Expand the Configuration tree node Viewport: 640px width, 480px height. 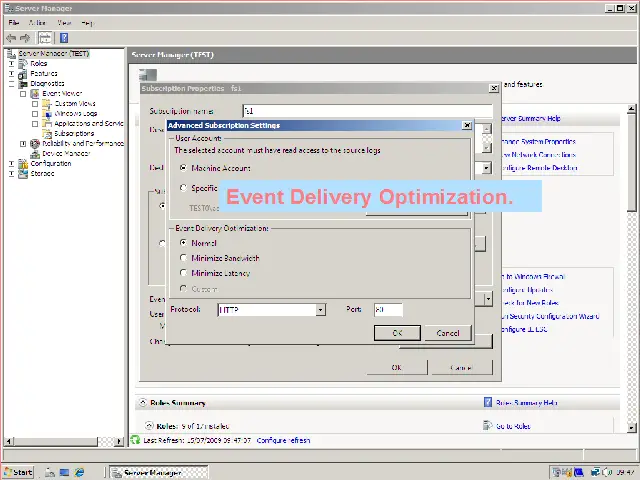pos(12,163)
